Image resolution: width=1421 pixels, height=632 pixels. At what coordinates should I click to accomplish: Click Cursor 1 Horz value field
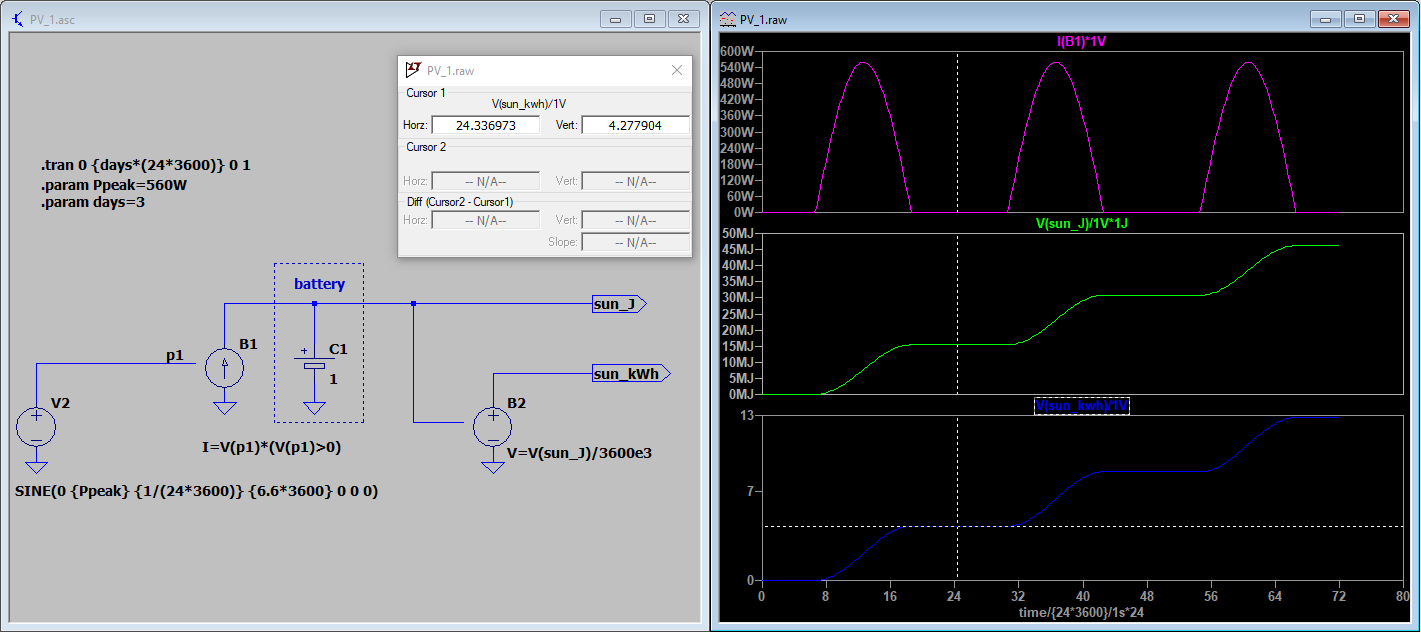click(x=486, y=126)
